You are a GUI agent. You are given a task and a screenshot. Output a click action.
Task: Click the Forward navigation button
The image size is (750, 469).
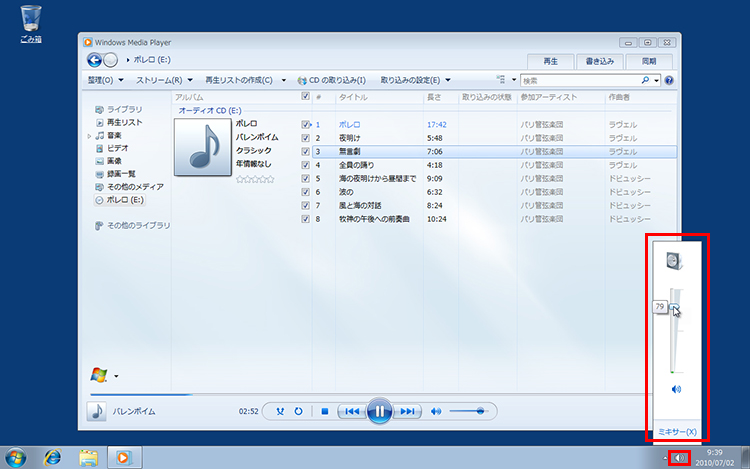click(x=110, y=60)
